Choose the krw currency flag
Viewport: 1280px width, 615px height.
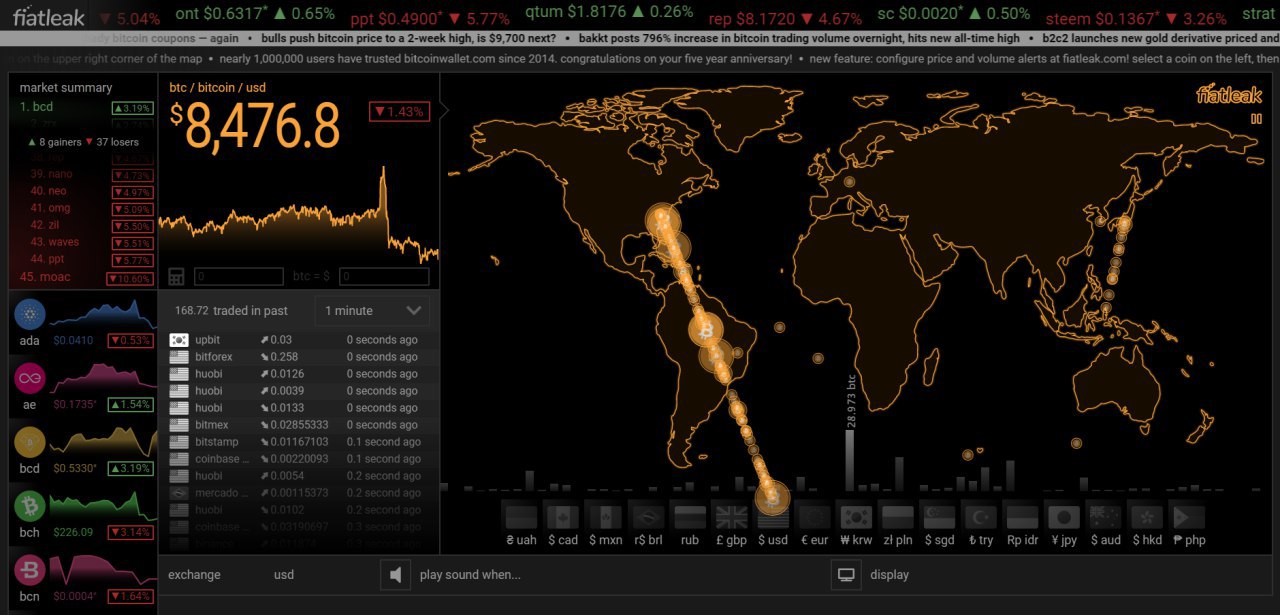click(855, 517)
